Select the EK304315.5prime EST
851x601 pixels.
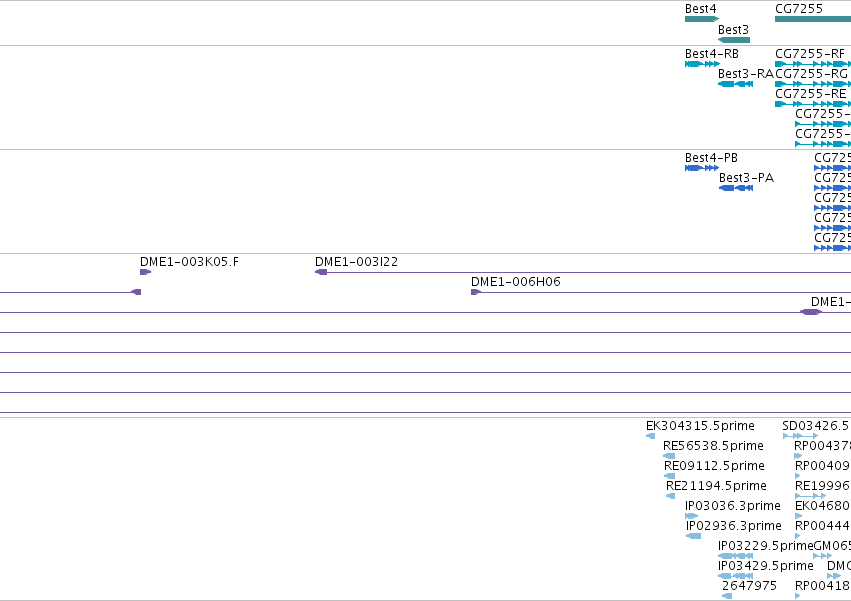[650, 436]
